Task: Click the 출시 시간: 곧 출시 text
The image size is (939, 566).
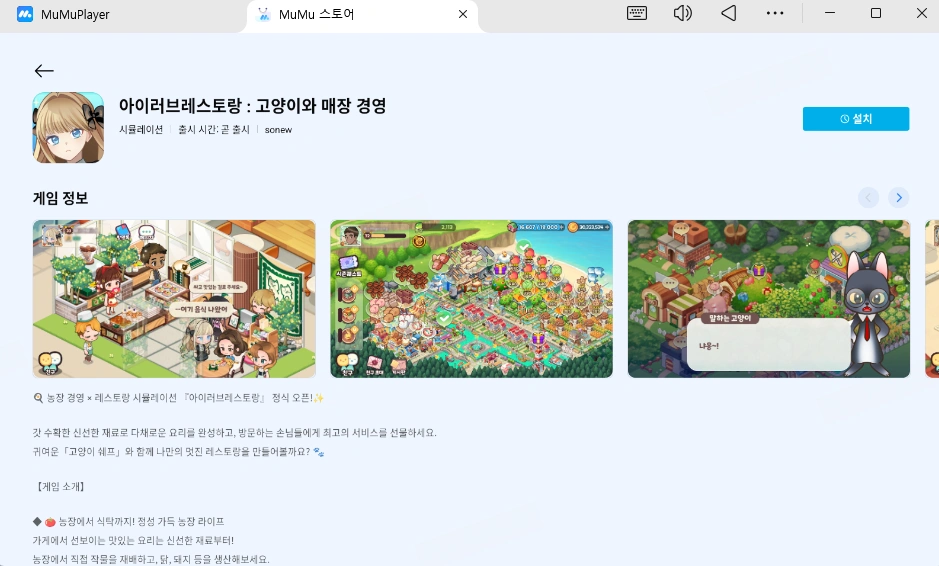Action: 214,129
